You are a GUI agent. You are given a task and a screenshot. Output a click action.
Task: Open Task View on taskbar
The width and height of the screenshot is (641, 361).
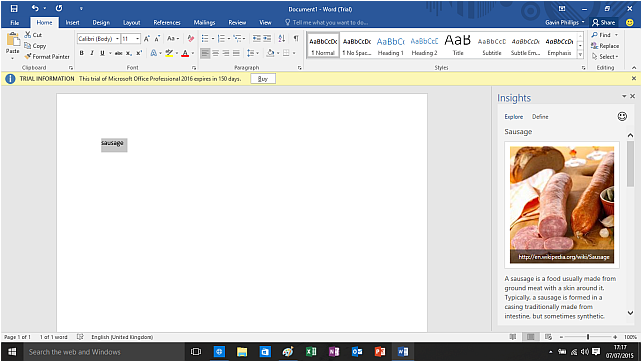coord(196,352)
